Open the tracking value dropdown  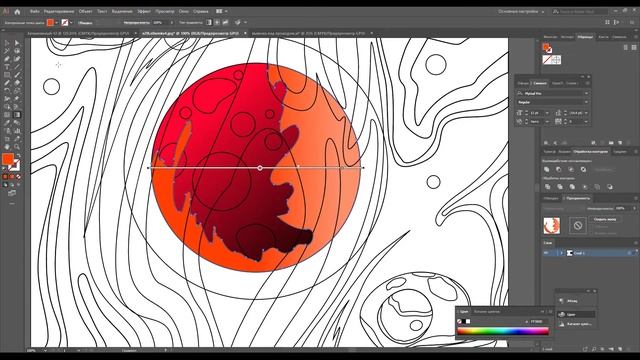coord(587,122)
